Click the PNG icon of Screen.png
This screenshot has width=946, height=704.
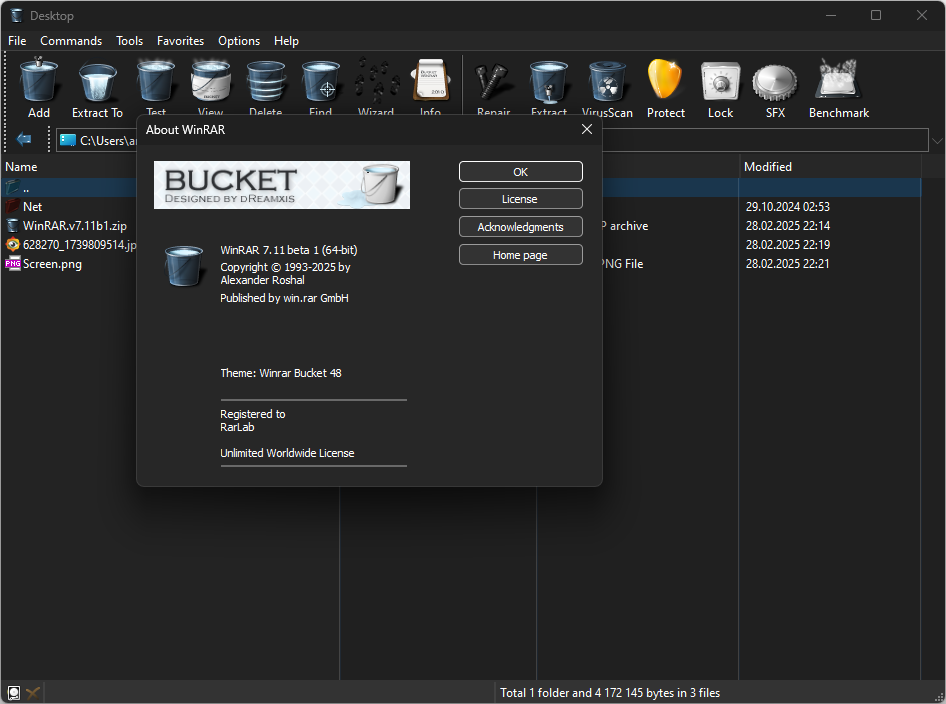tap(13, 264)
